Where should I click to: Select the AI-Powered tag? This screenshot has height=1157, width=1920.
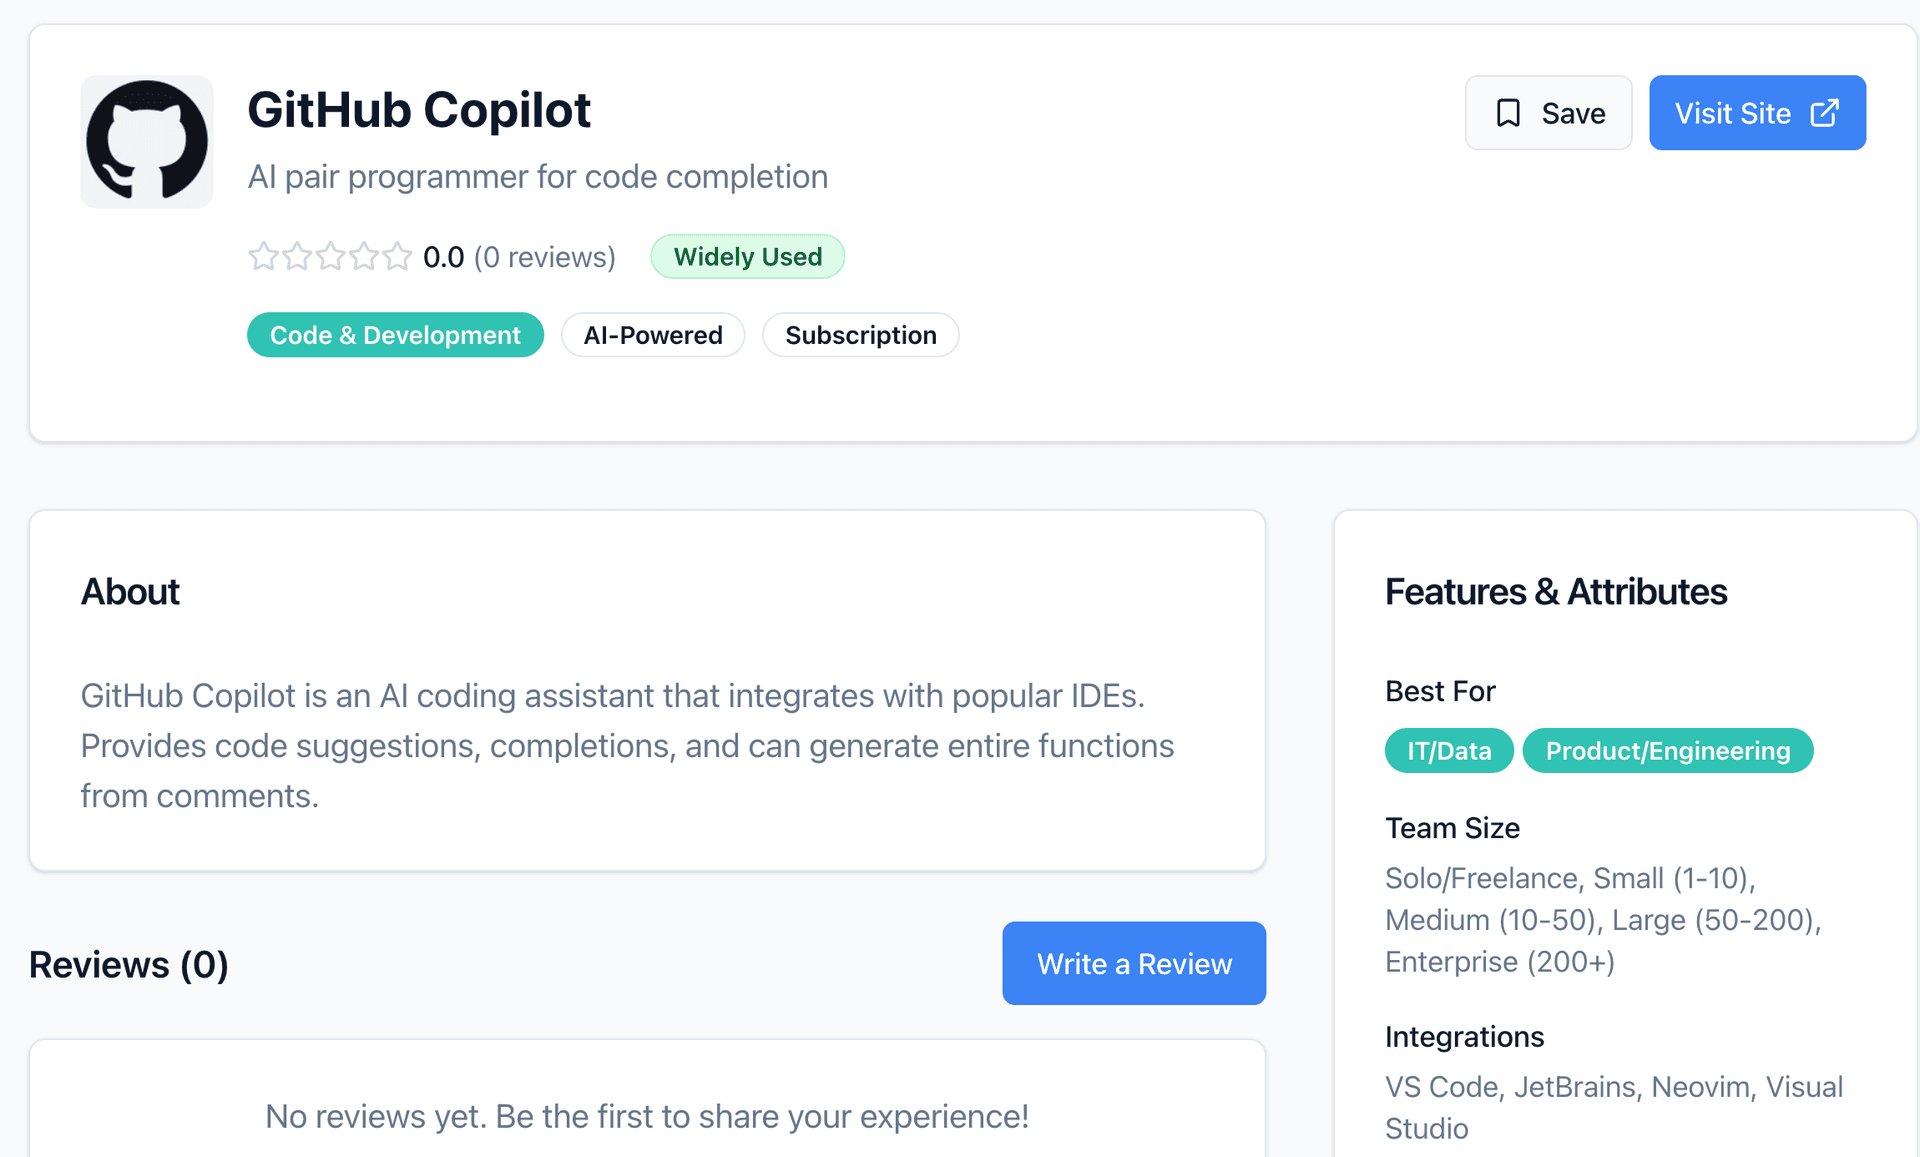click(653, 335)
